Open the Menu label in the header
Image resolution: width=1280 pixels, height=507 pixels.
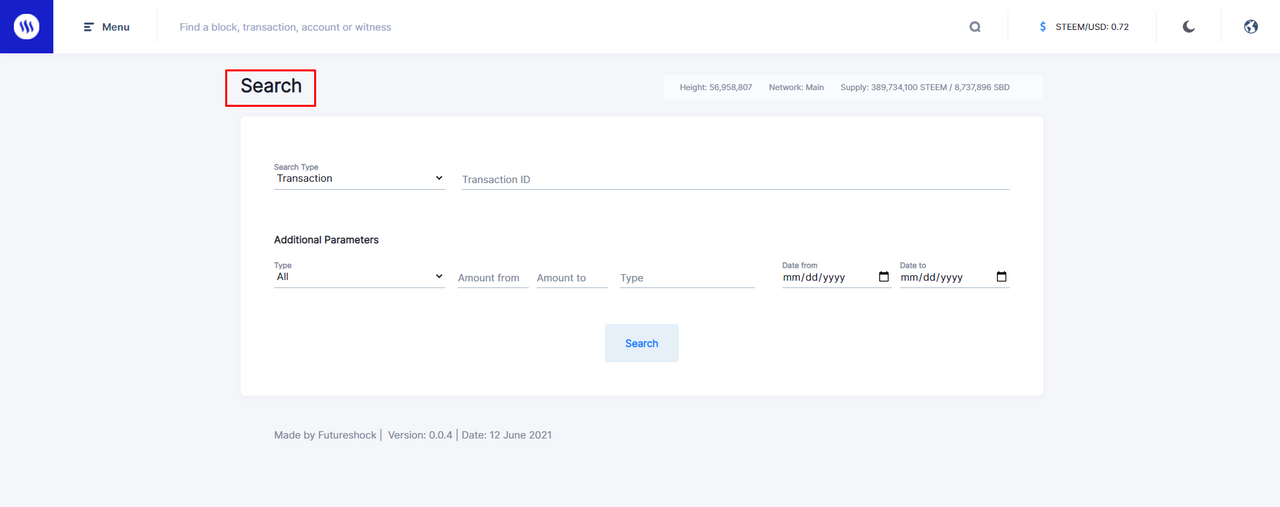(116, 27)
